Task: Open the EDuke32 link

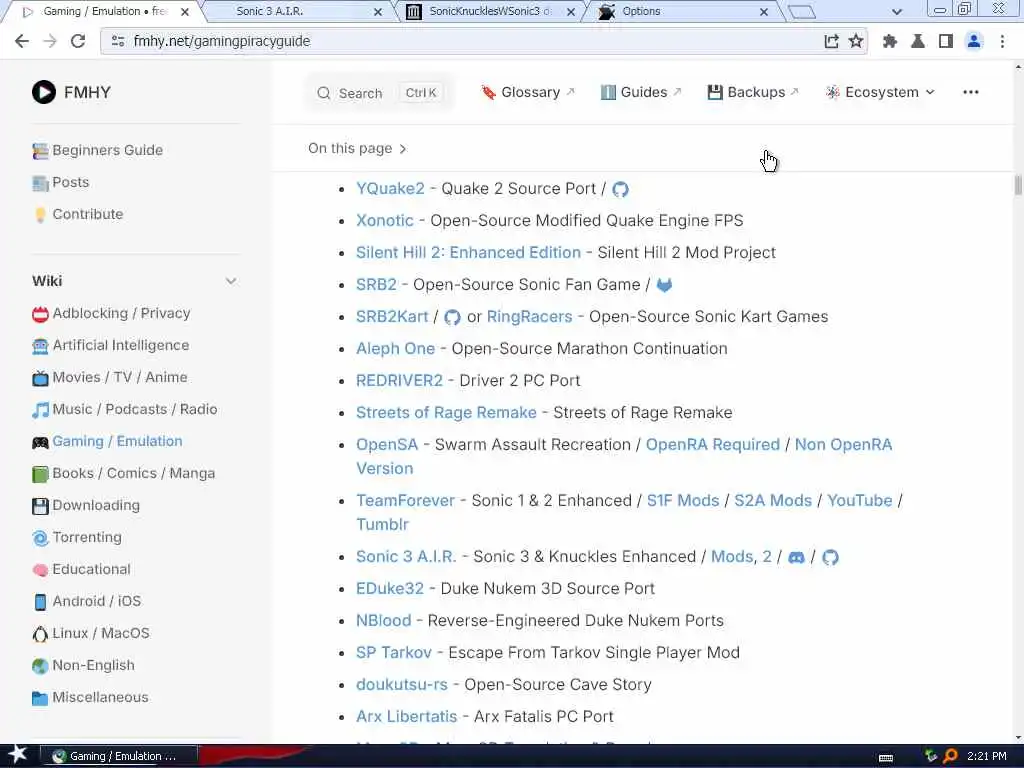Action: 390,589
